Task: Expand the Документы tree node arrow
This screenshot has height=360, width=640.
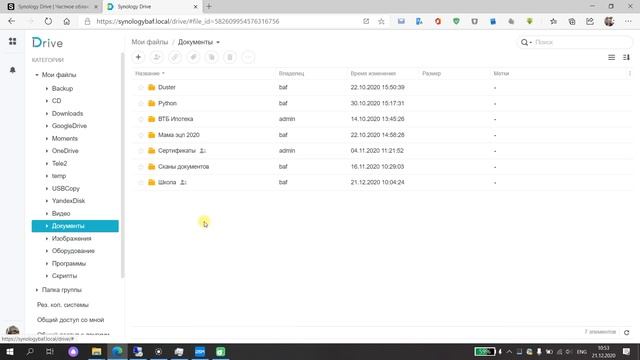Action: [47, 226]
